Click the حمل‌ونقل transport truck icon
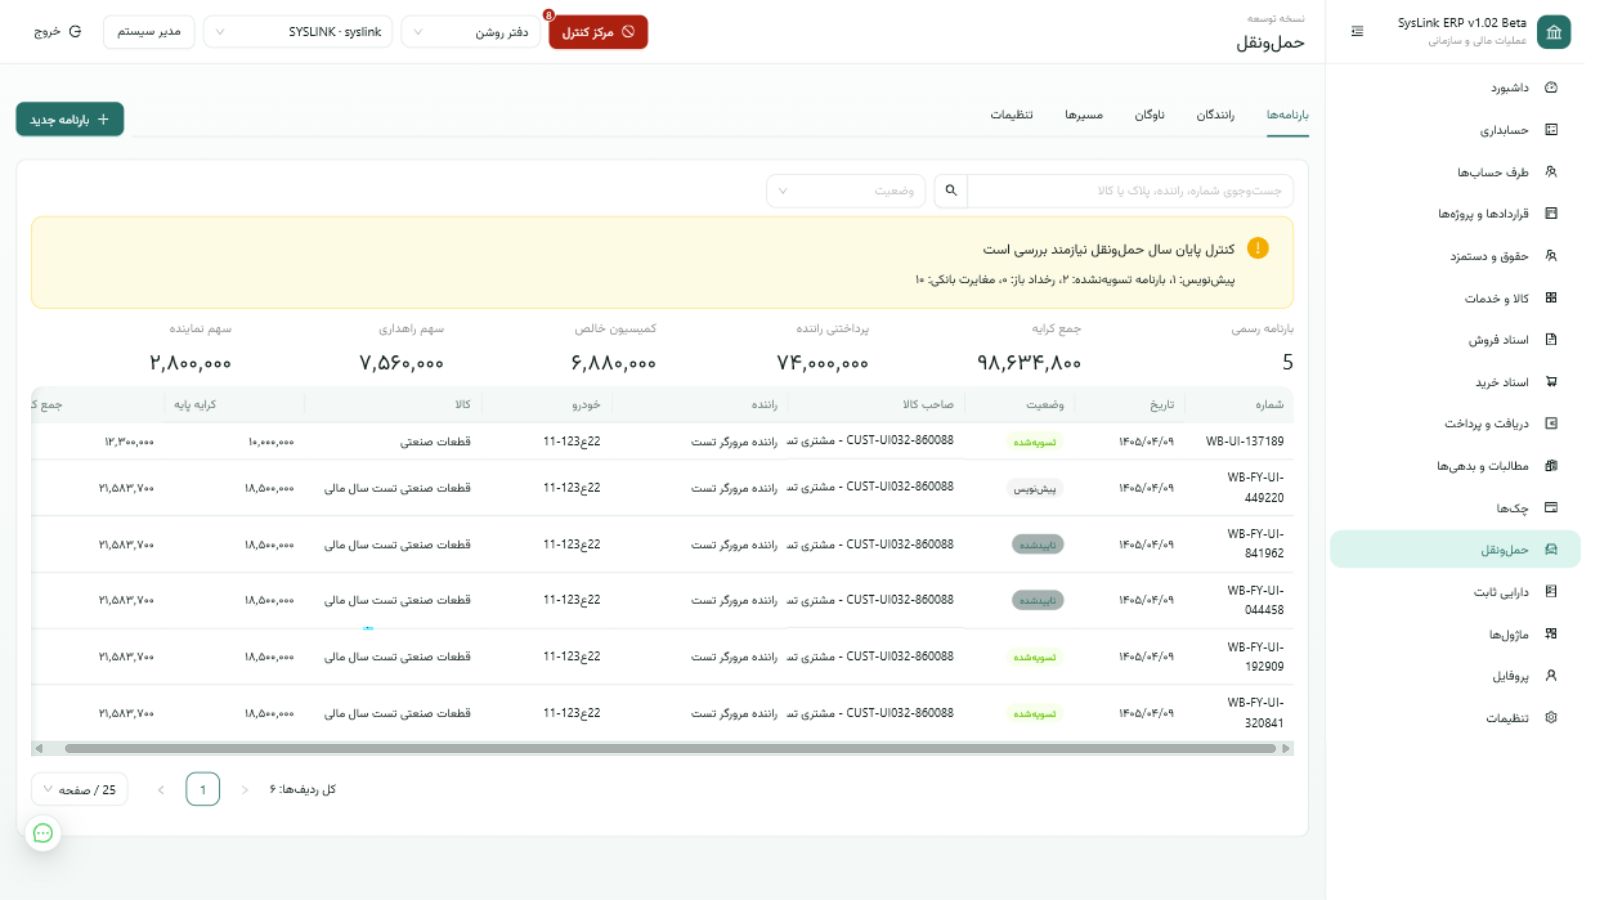Viewport: 1600px width, 900px height. click(x=1551, y=550)
